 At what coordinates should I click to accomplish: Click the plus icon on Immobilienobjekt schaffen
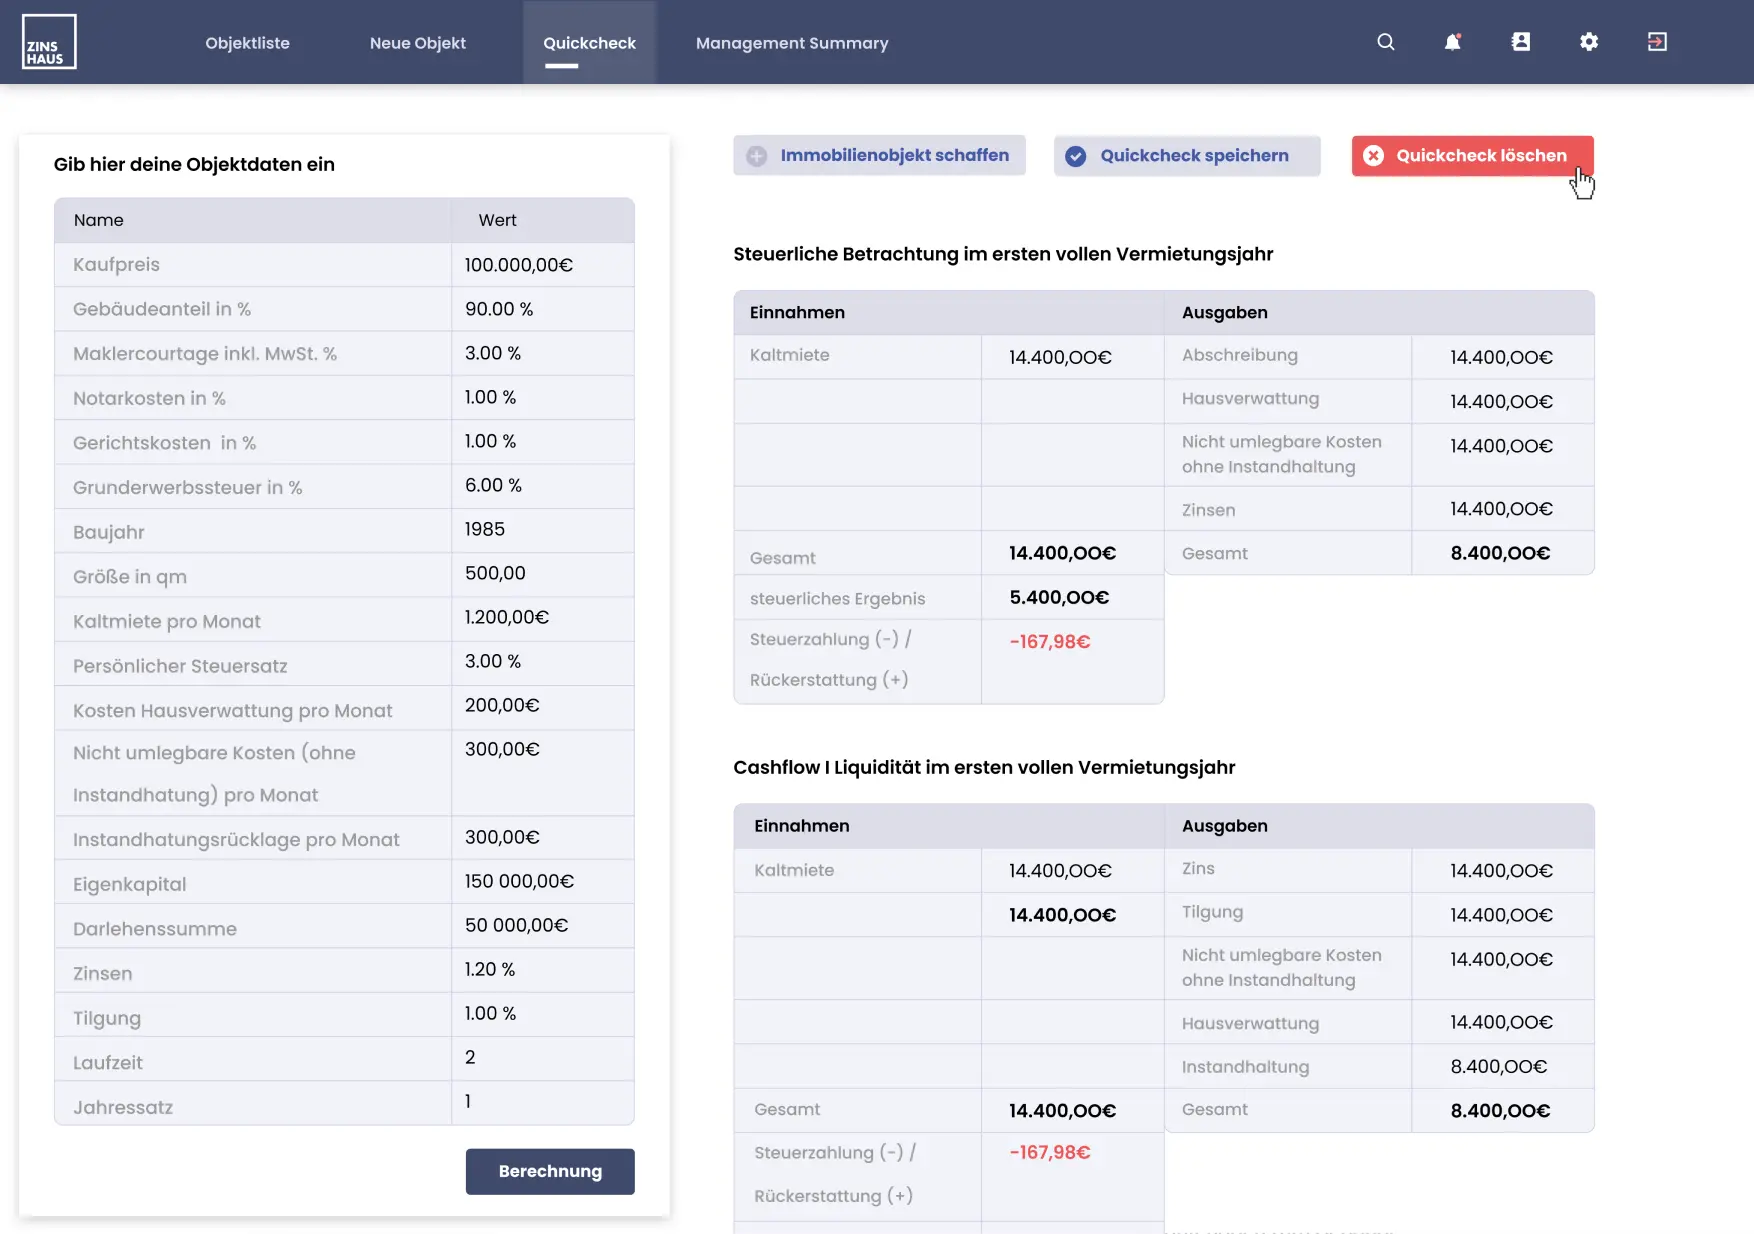click(755, 155)
